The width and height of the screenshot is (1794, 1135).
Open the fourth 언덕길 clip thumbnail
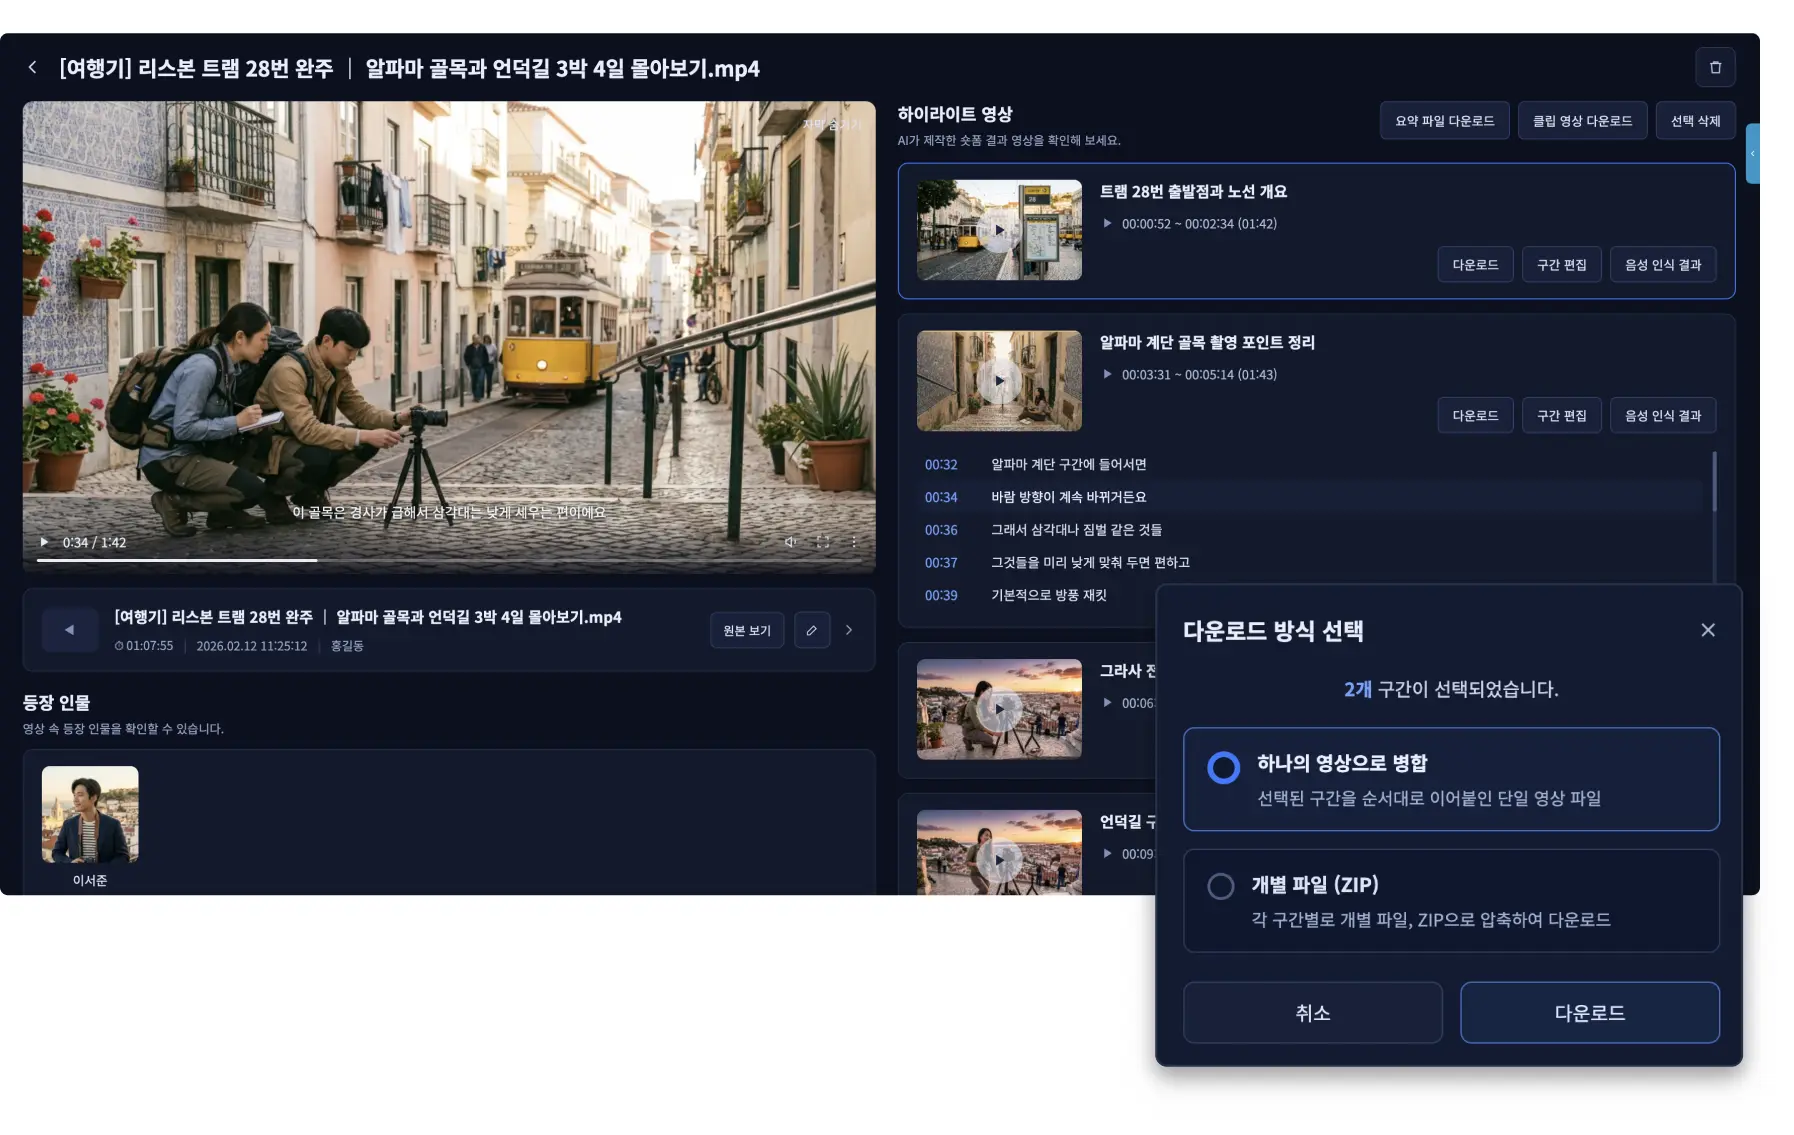tap(999, 852)
